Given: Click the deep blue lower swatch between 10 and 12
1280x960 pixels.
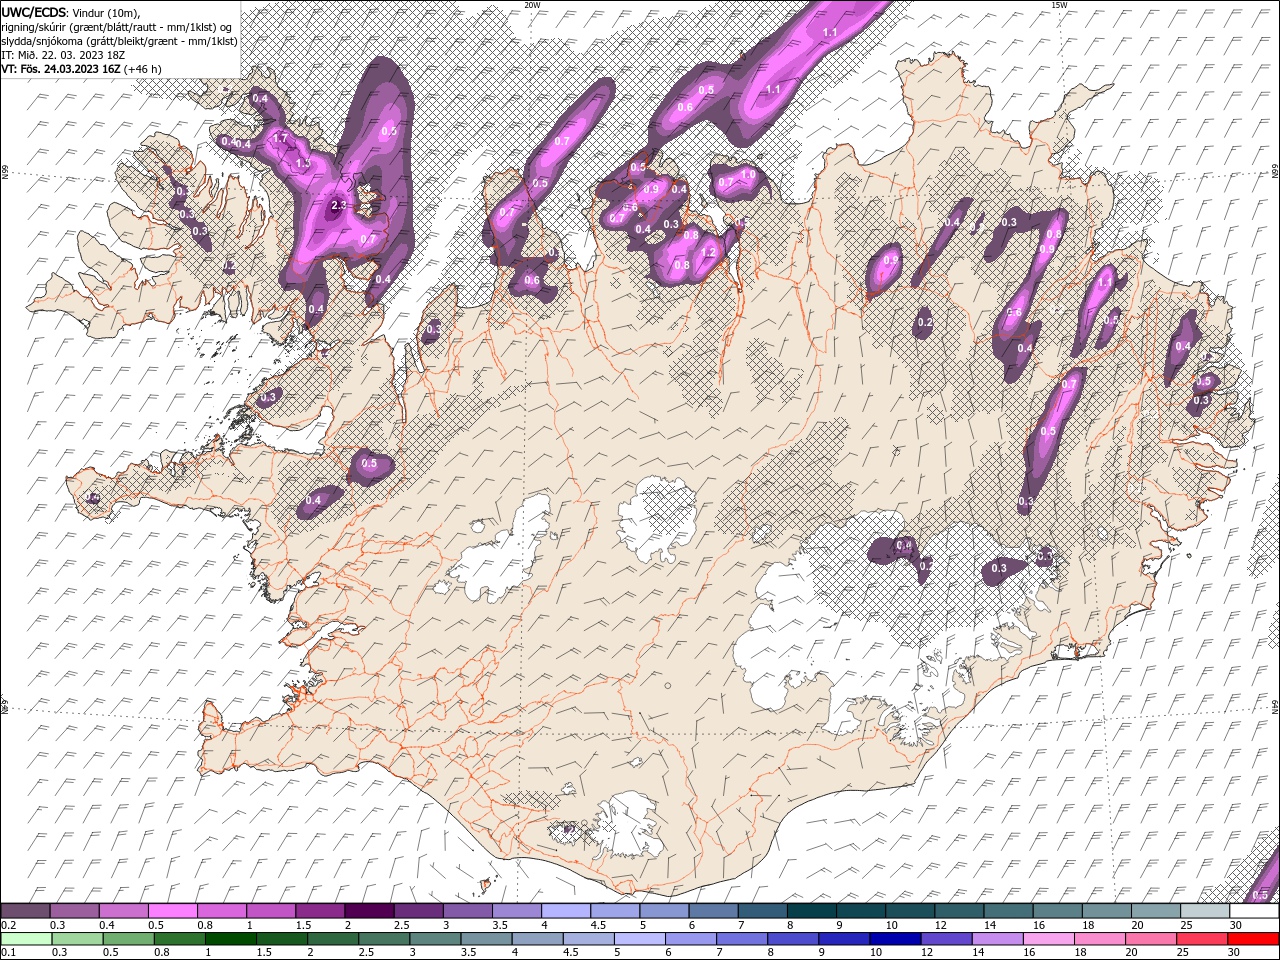Looking at the screenshot, I should (896, 938).
